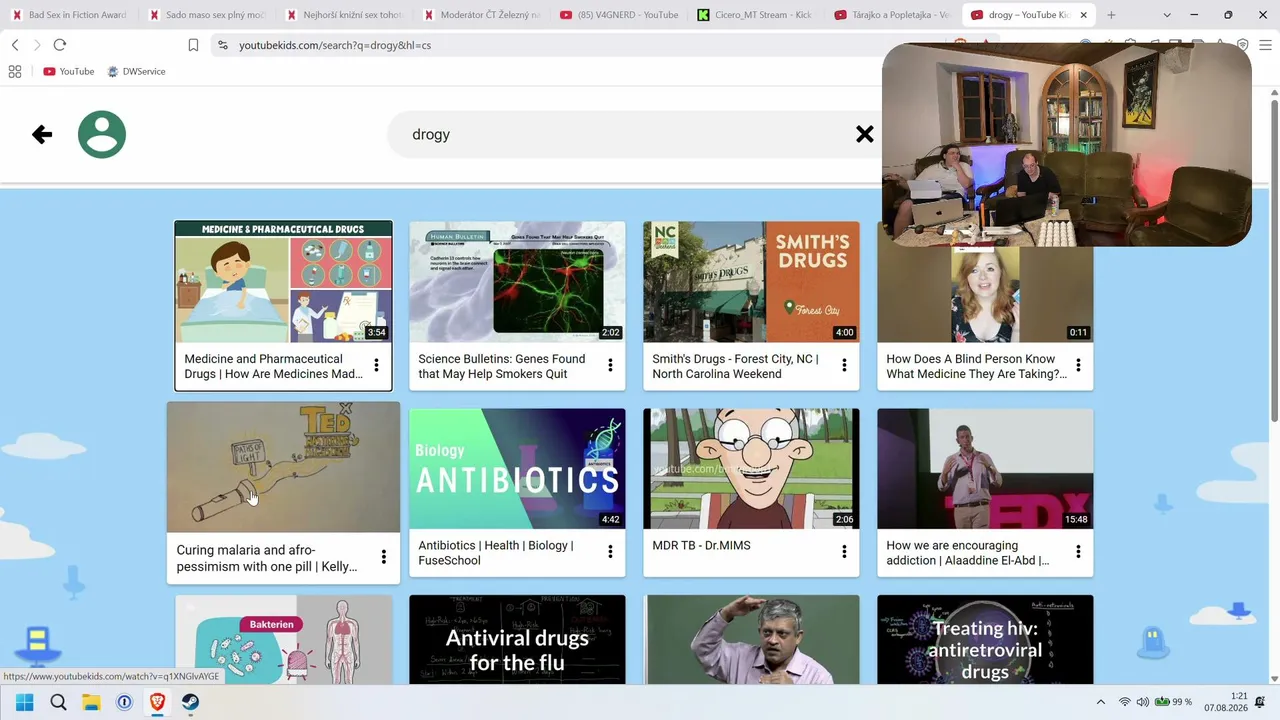Click the youtubekids.com address bar
Viewport: 1280px width, 720px height.
590,45
